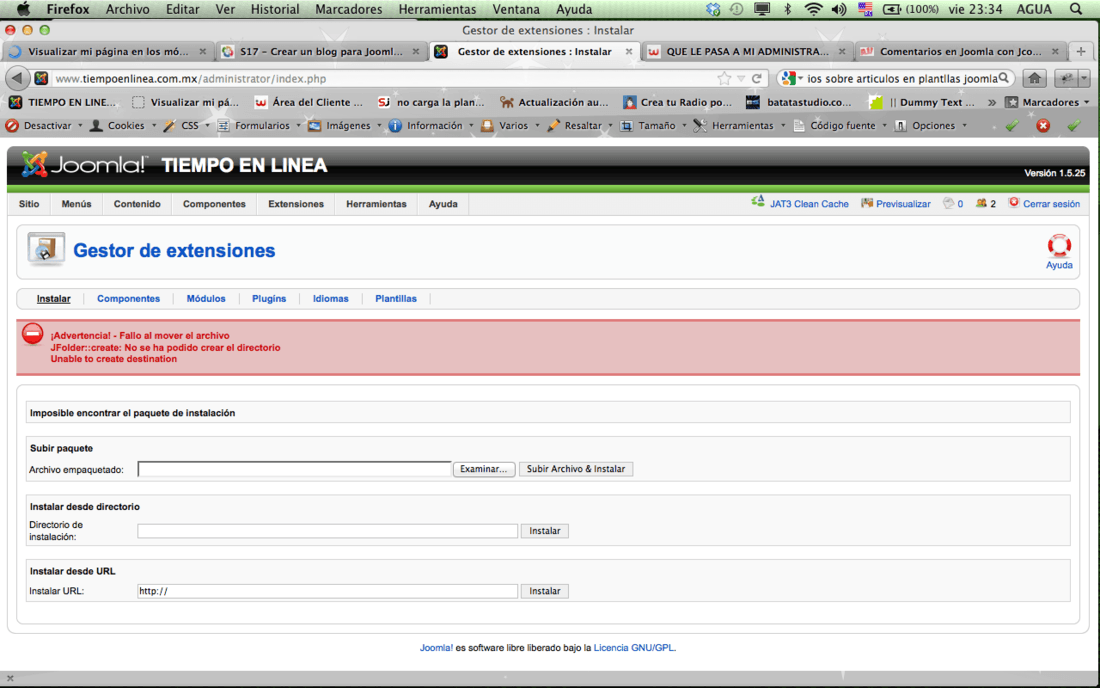Click the volume icon in menu bar
Image resolution: width=1100 pixels, height=688 pixels.
click(x=839, y=9)
